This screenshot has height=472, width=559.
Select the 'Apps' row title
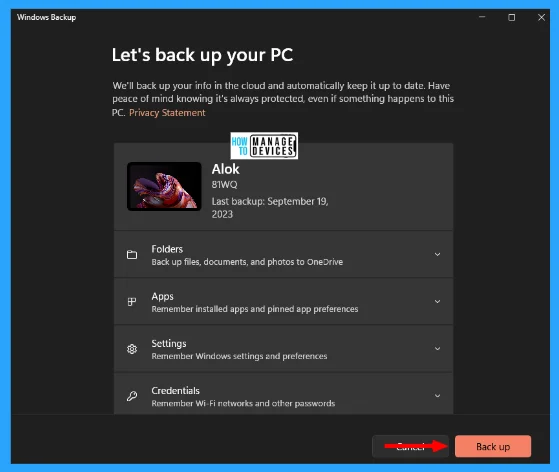click(x=163, y=296)
